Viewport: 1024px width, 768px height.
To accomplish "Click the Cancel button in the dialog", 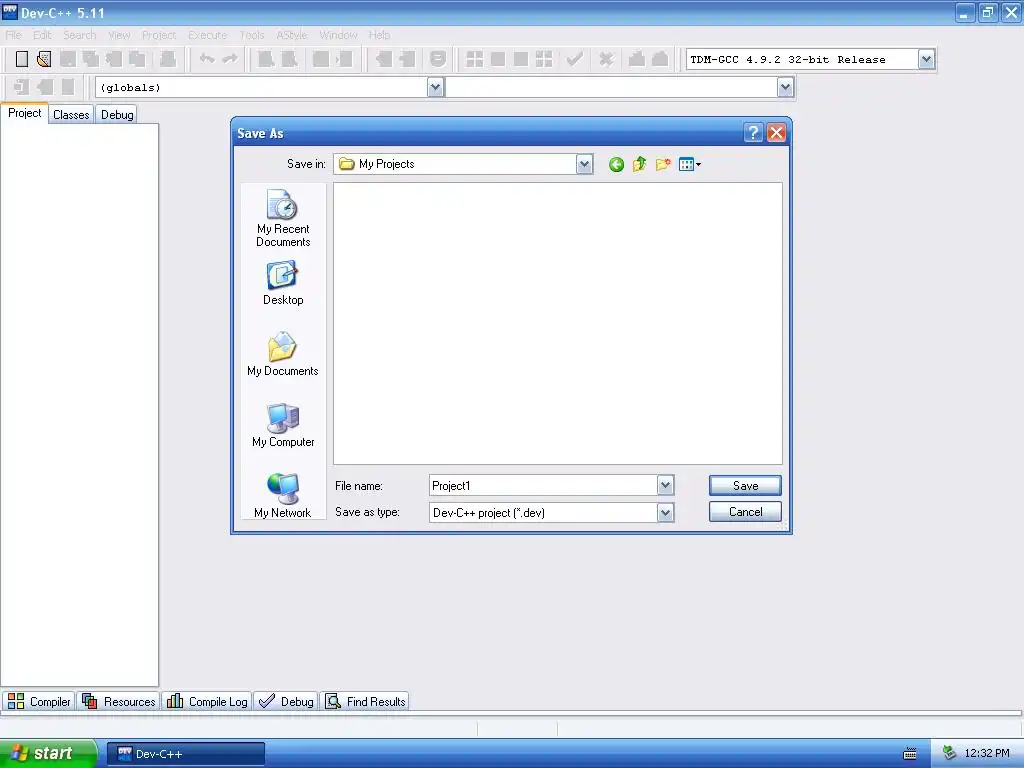I will [745, 511].
